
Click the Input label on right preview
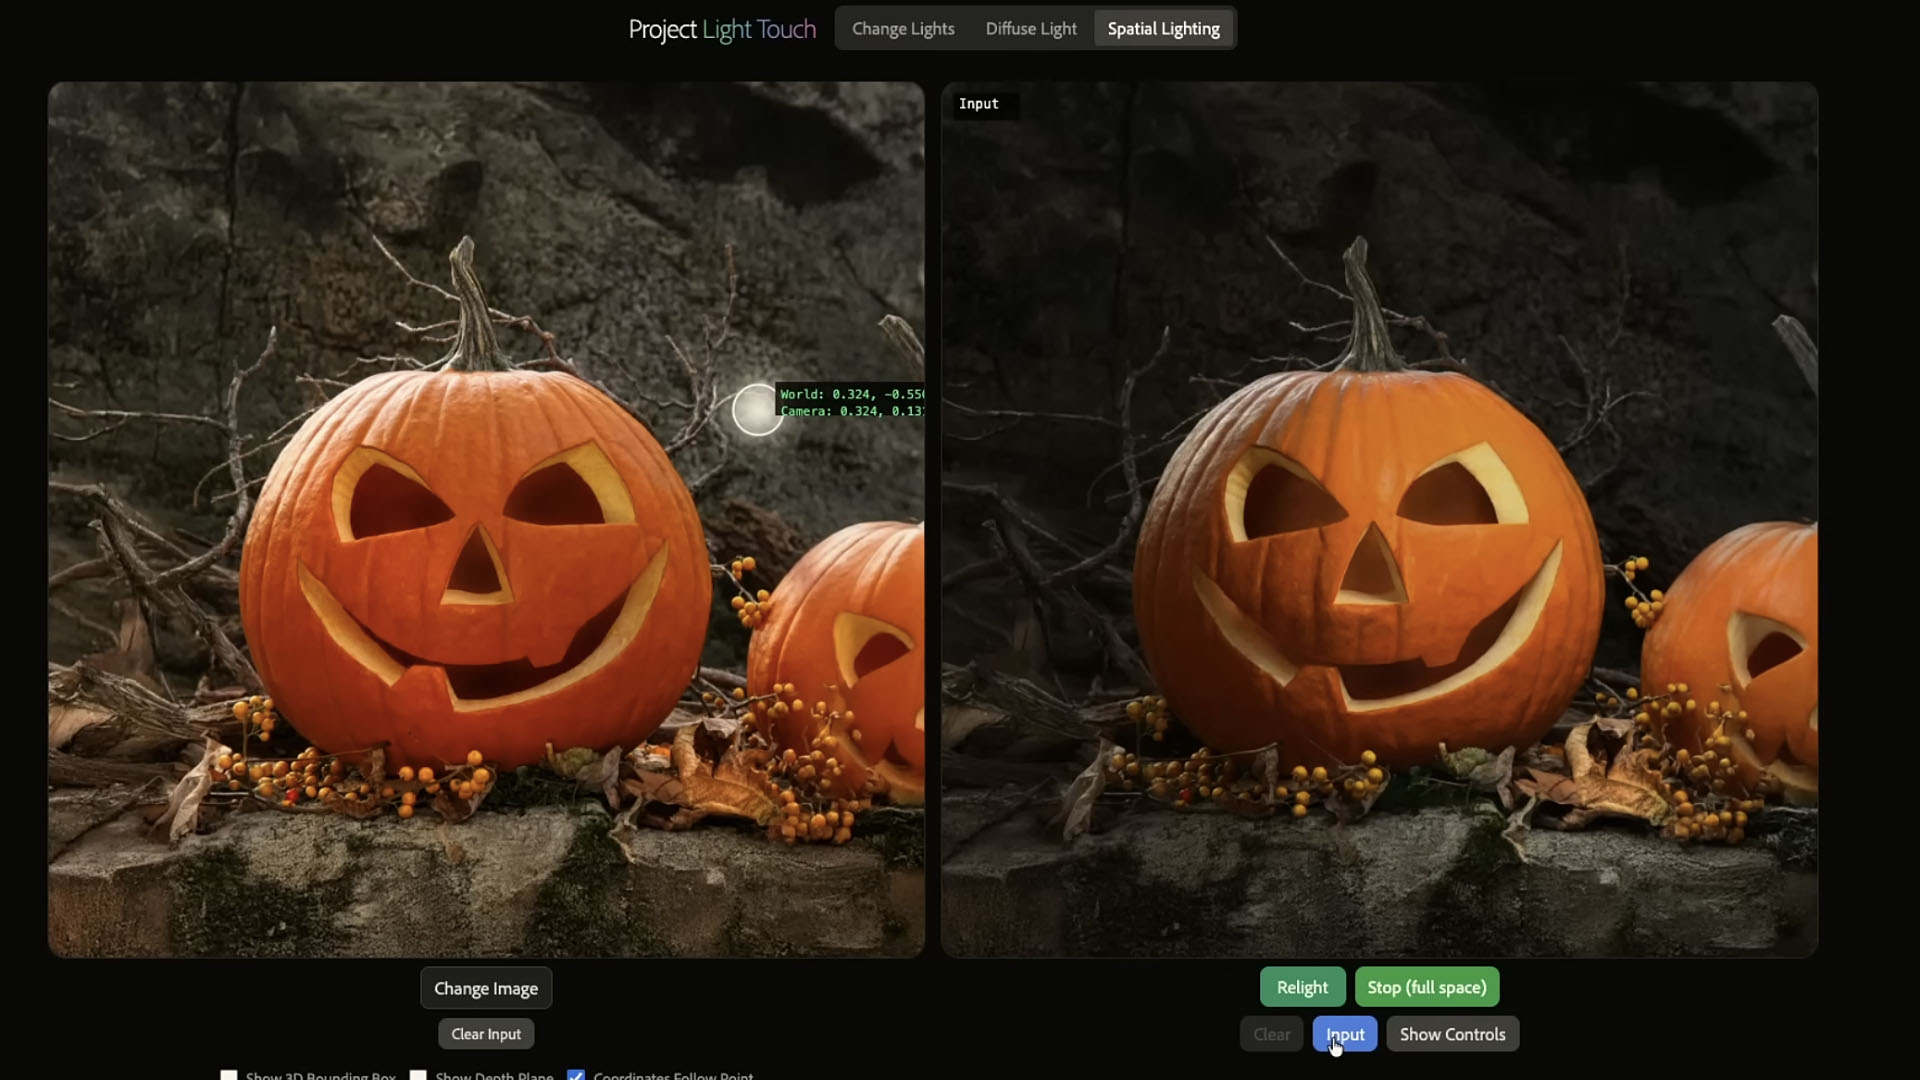tap(978, 104)
